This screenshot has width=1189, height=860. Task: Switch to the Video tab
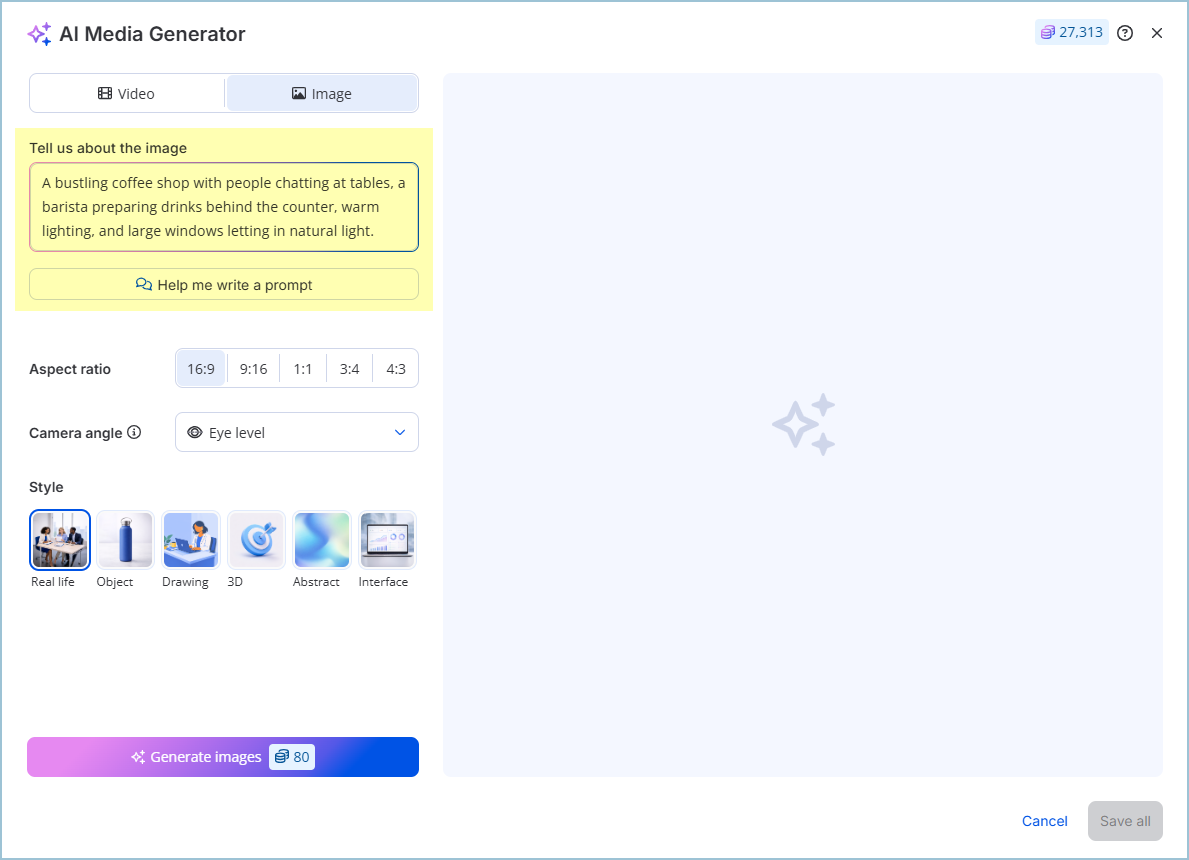[x=127, y=94]
